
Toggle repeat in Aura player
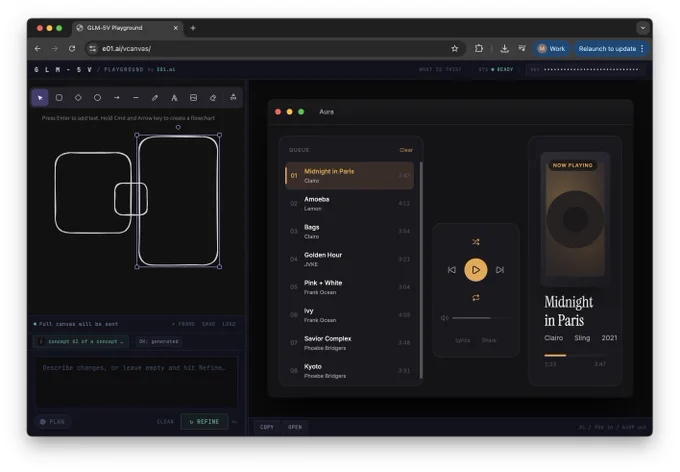coord(476,298)
